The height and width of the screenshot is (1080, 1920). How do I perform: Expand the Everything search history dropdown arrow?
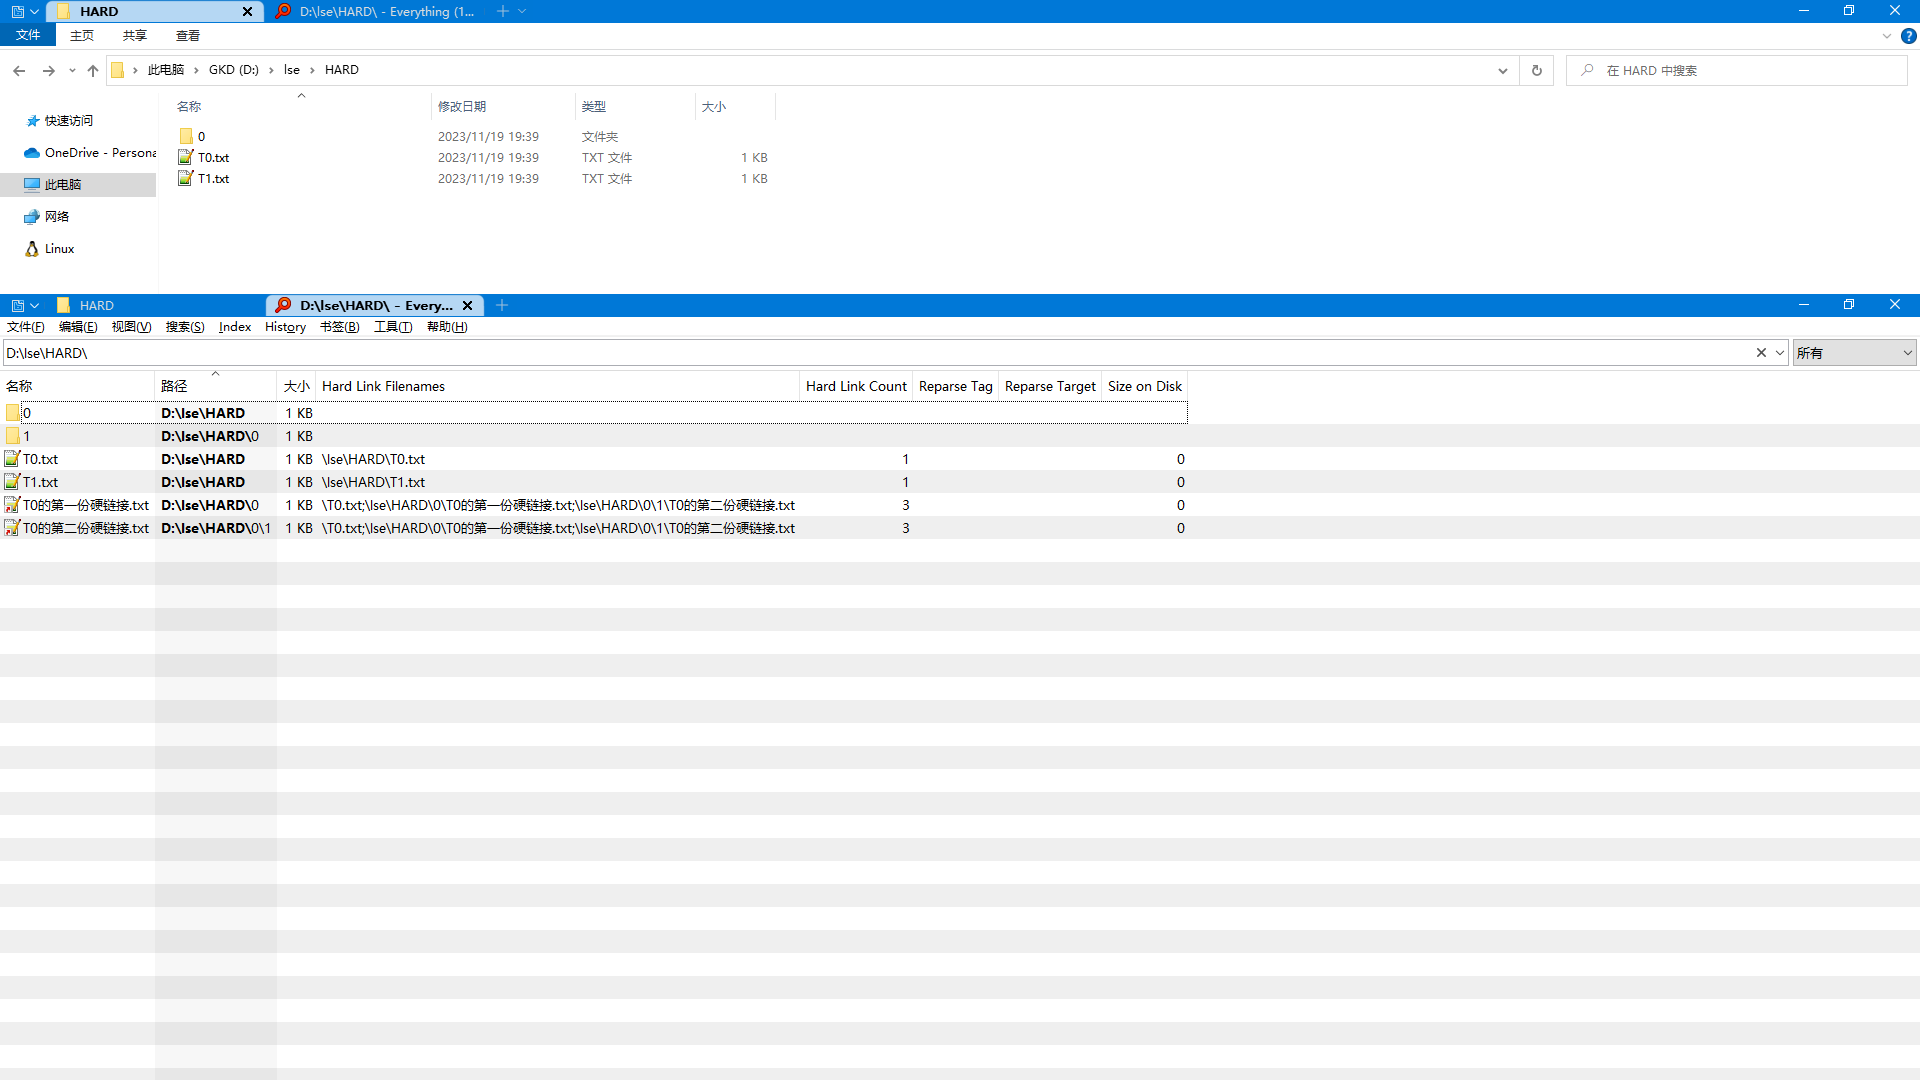pos(1780,353)
